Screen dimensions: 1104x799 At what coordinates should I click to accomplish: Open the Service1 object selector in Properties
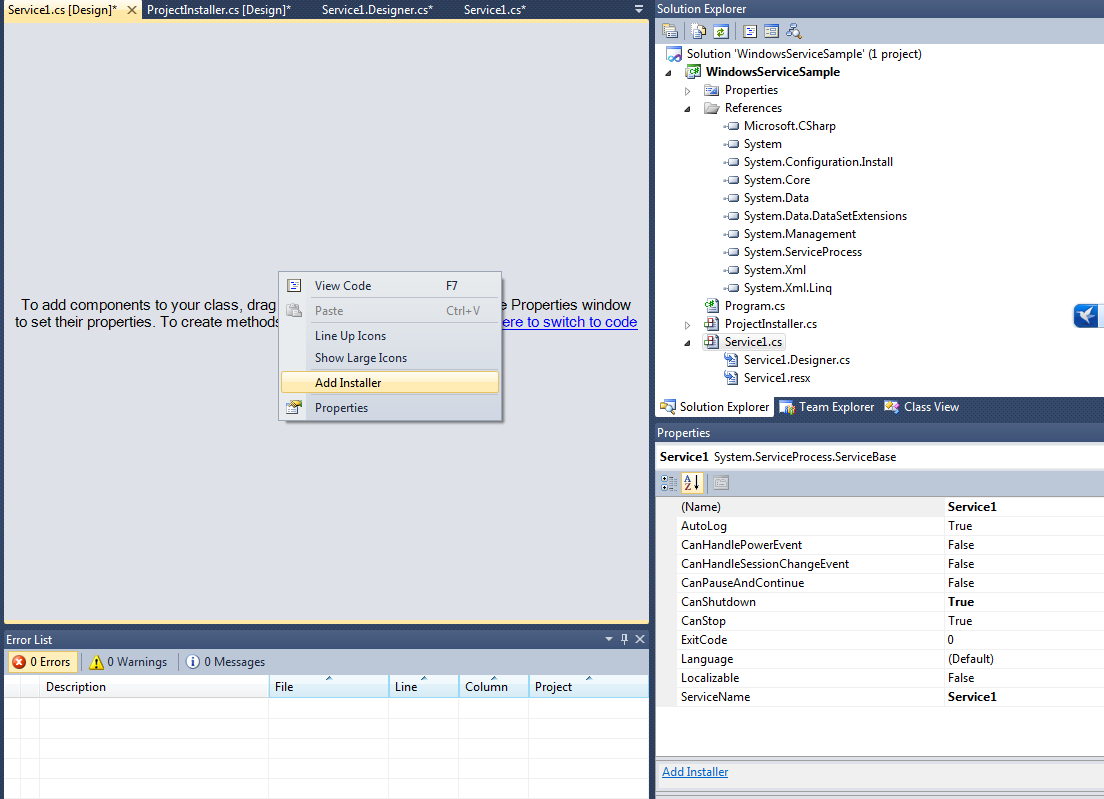[880, 457]
